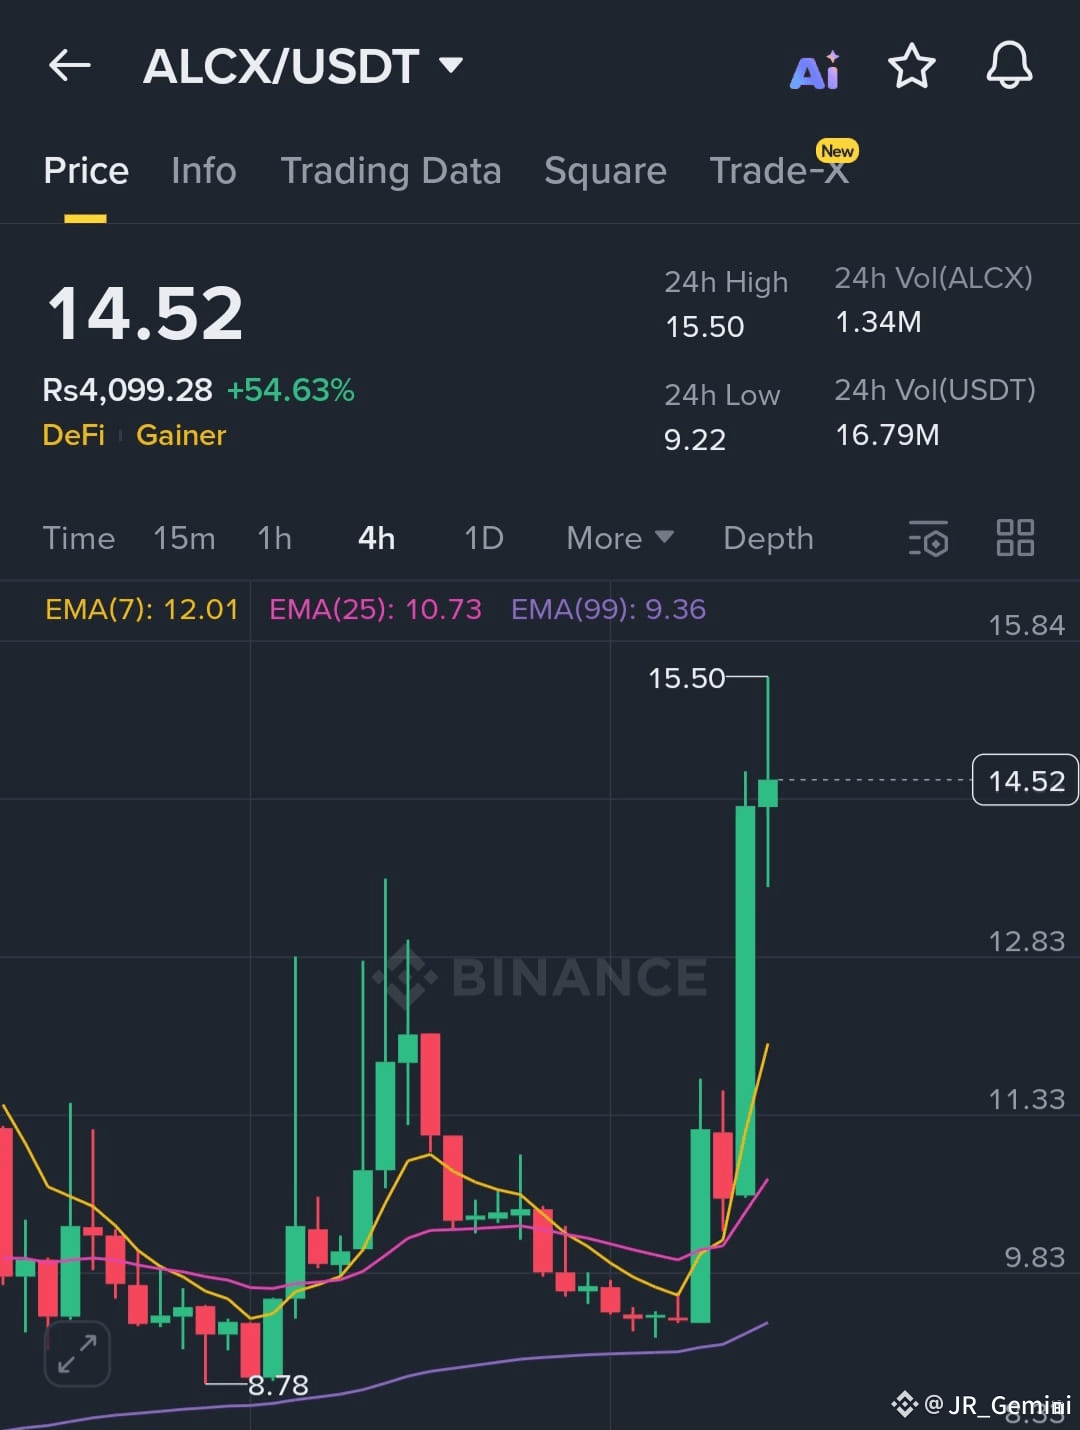This screenshot has width=1080, height=1430.
Task: Tap the Rs4,099.28 converted price
Action: coord(127,390)
